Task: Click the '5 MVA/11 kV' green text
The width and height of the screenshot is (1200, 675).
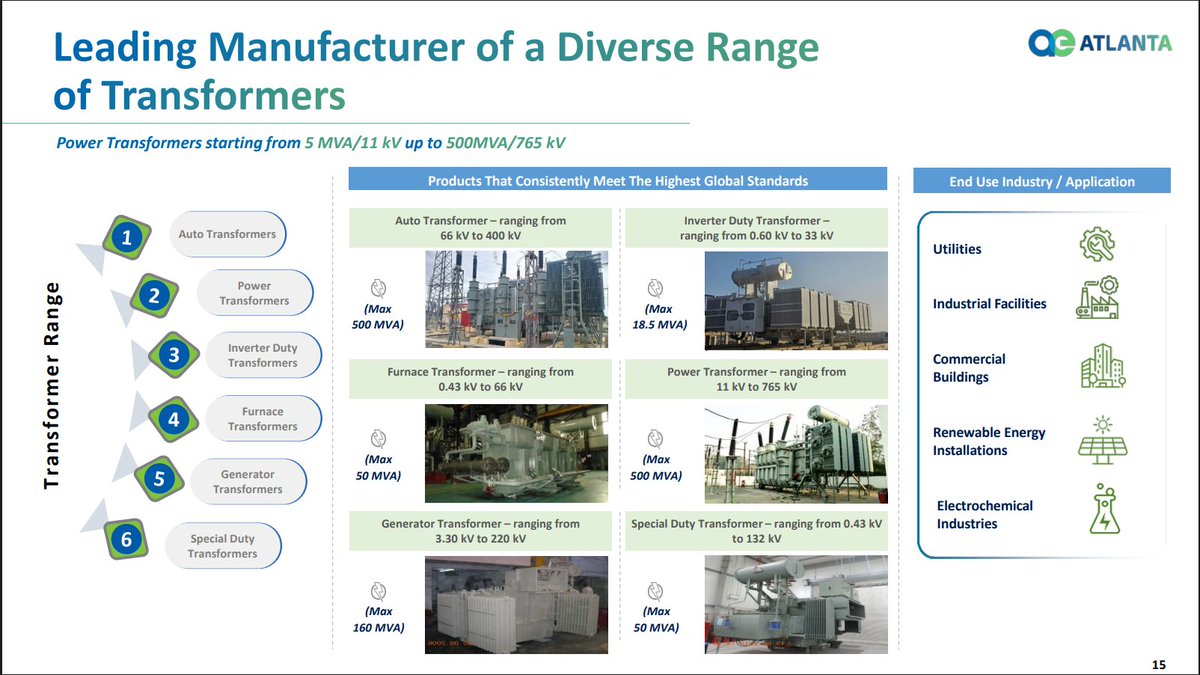Action: [352, 144]
